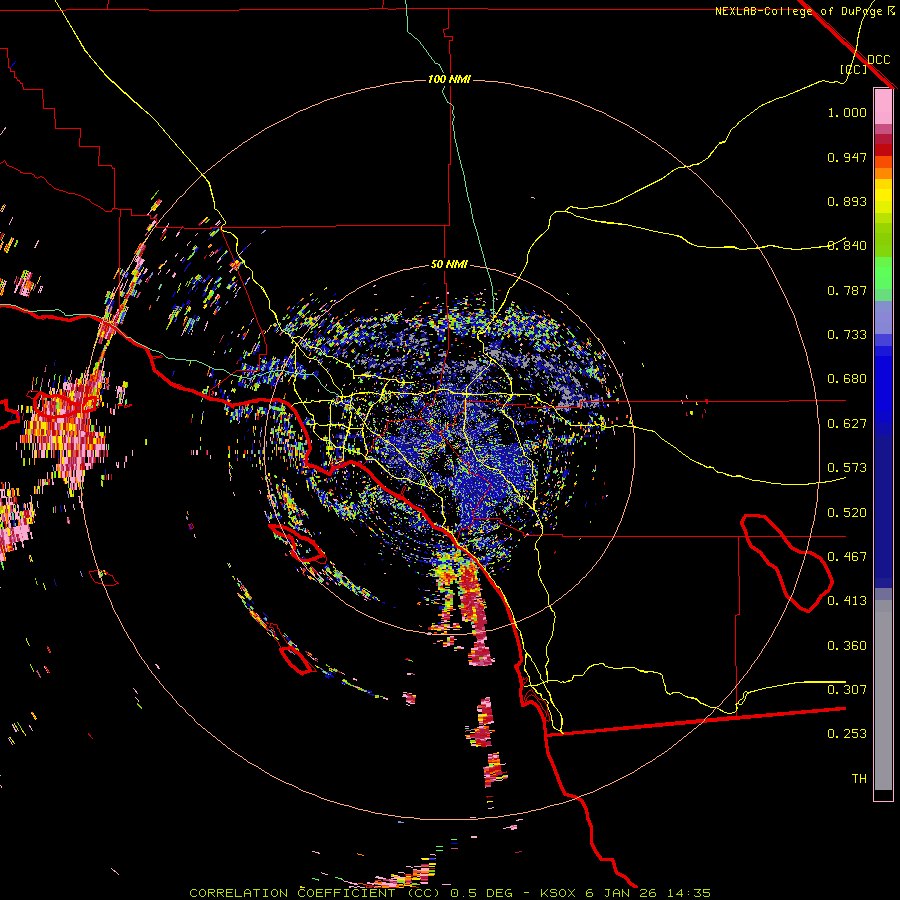The height and width of the screenshot is (900, 900).
Task: Click the 0.680 scale value
Action: 847,379
